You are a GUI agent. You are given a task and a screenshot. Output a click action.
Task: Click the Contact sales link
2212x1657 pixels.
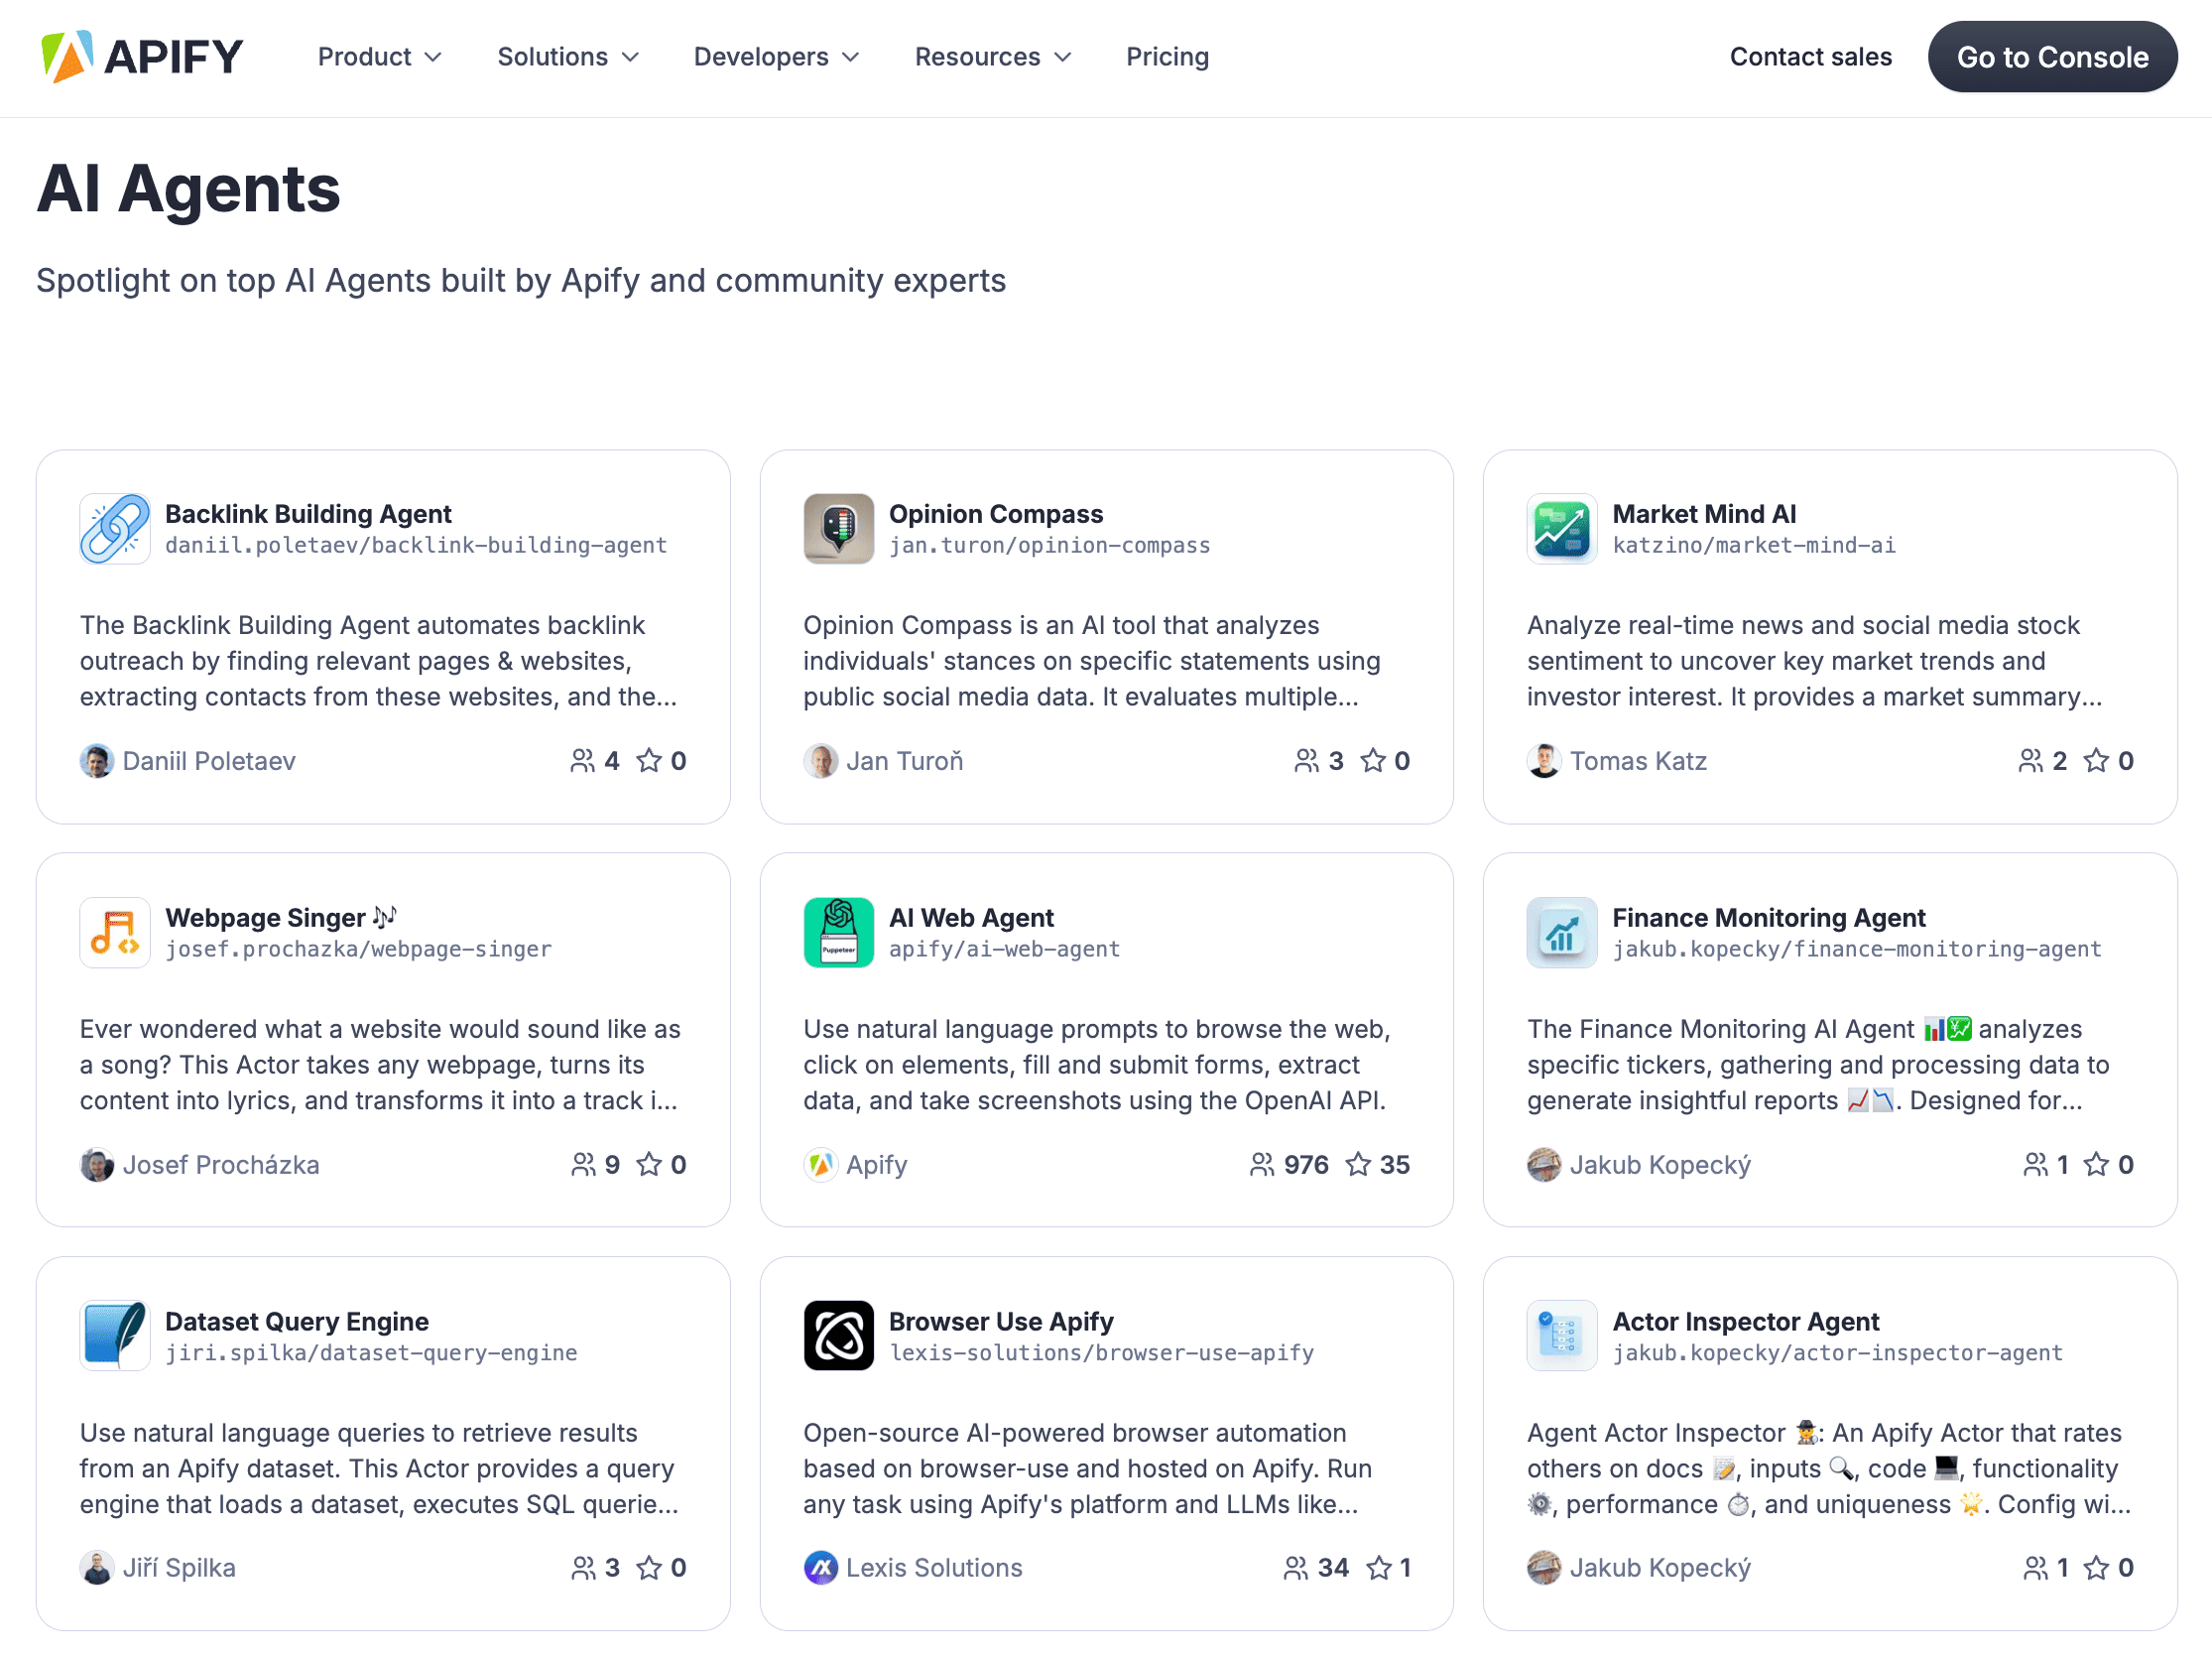coord(1810,56)
